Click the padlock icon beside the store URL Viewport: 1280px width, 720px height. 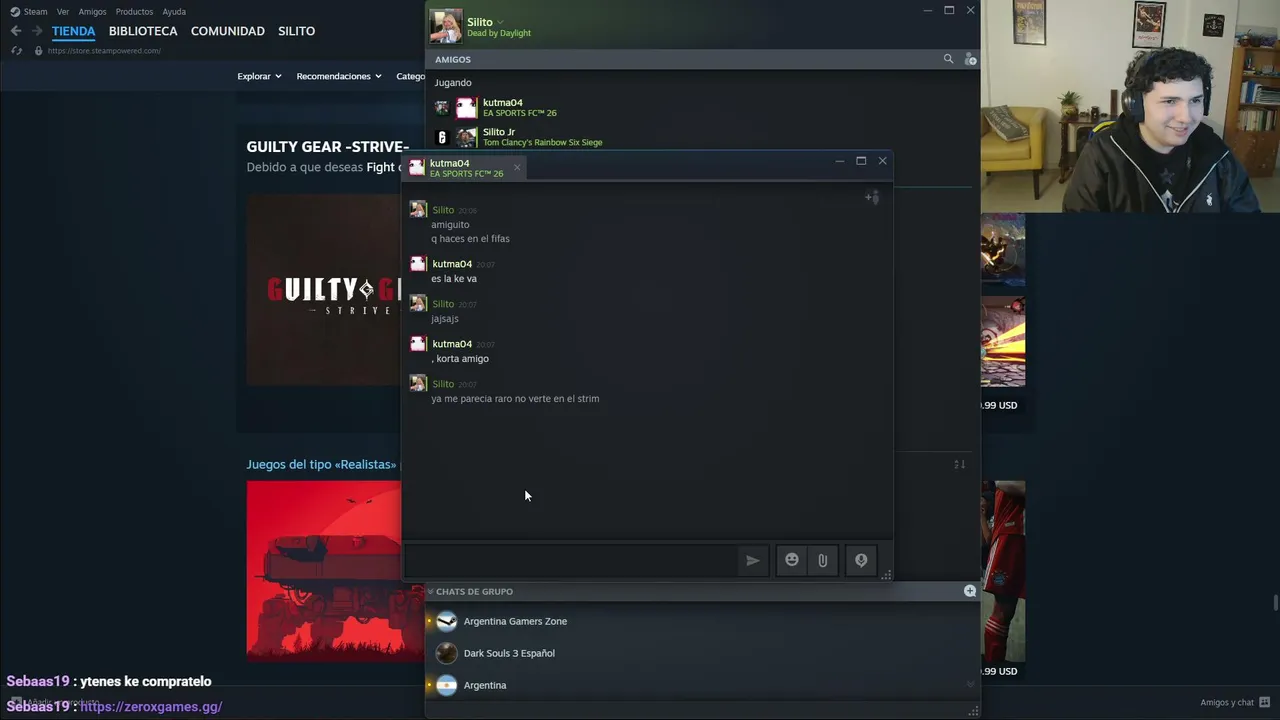point(38,51)
